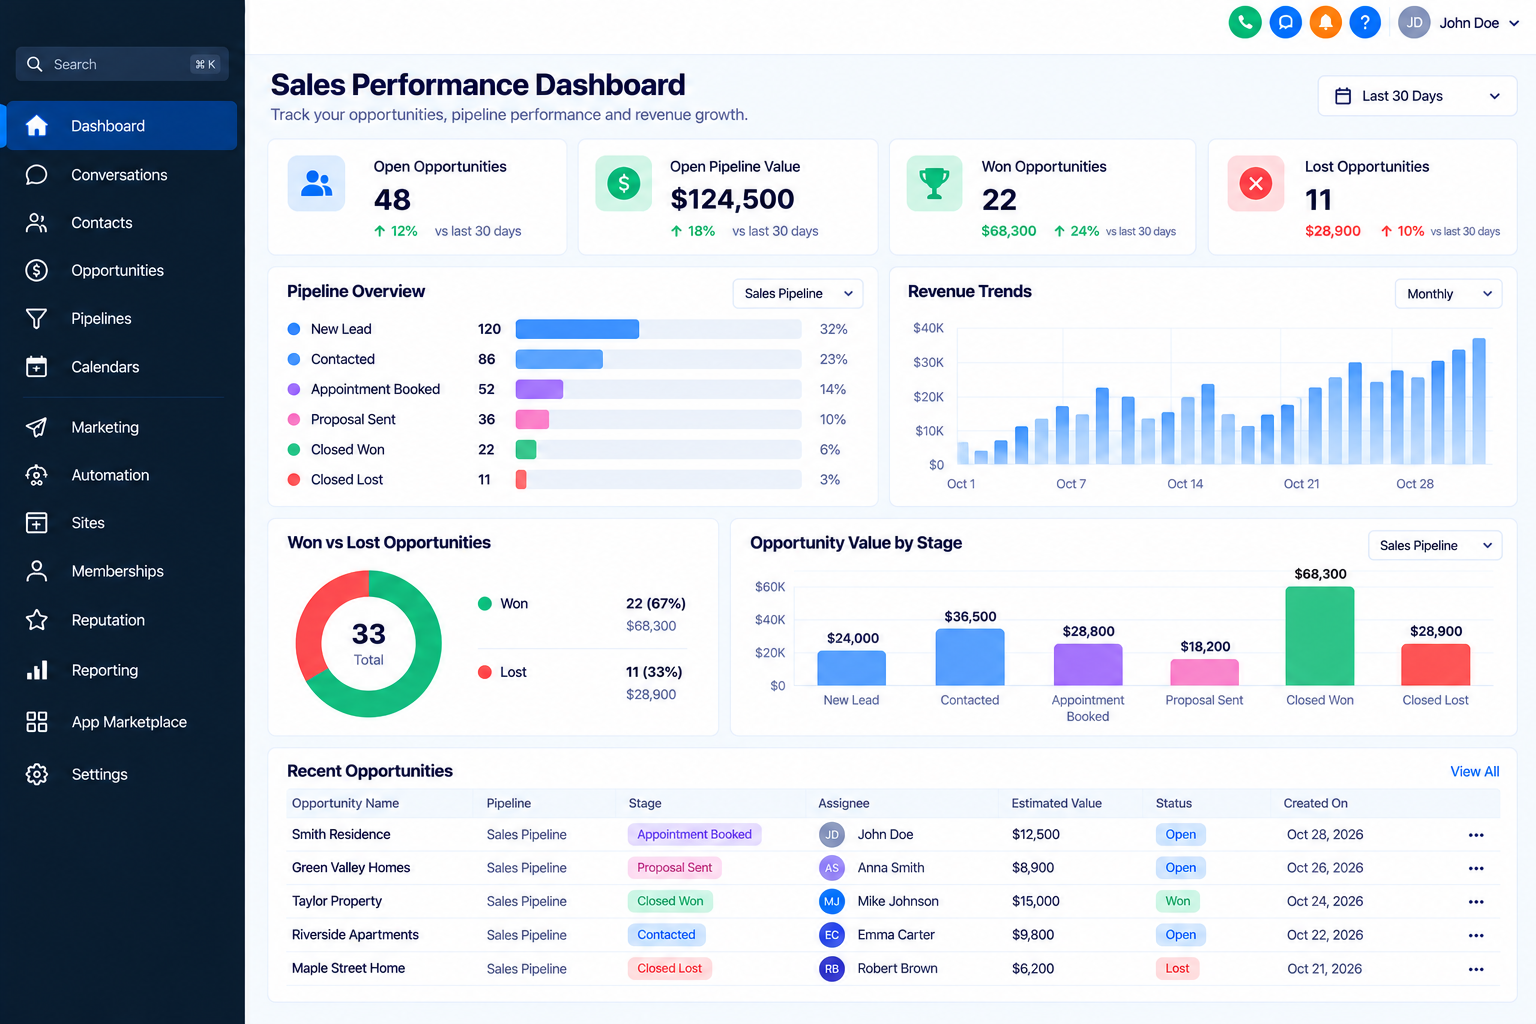1536x1024 pixels.
Task: Click the Won vs Lost donut chart
Action: (x=368, y=644)
